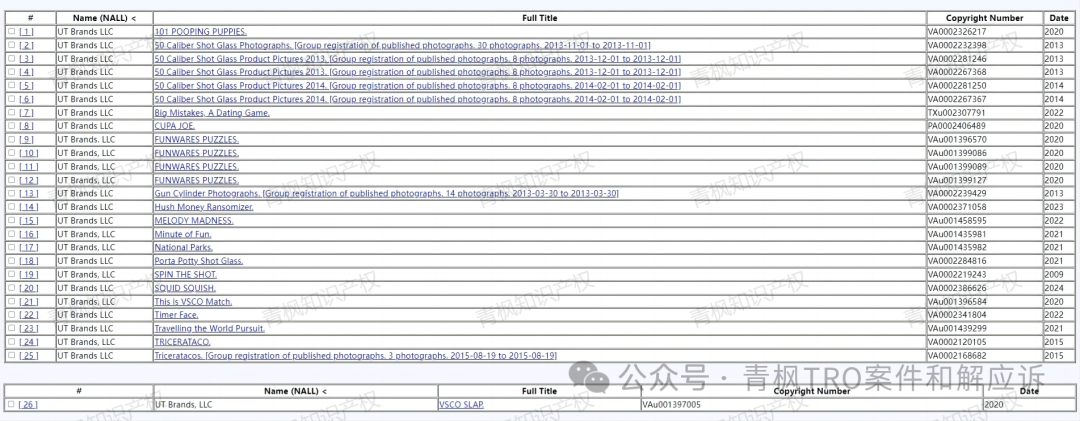Select copyright number VA0002120105

click(957, 342)
